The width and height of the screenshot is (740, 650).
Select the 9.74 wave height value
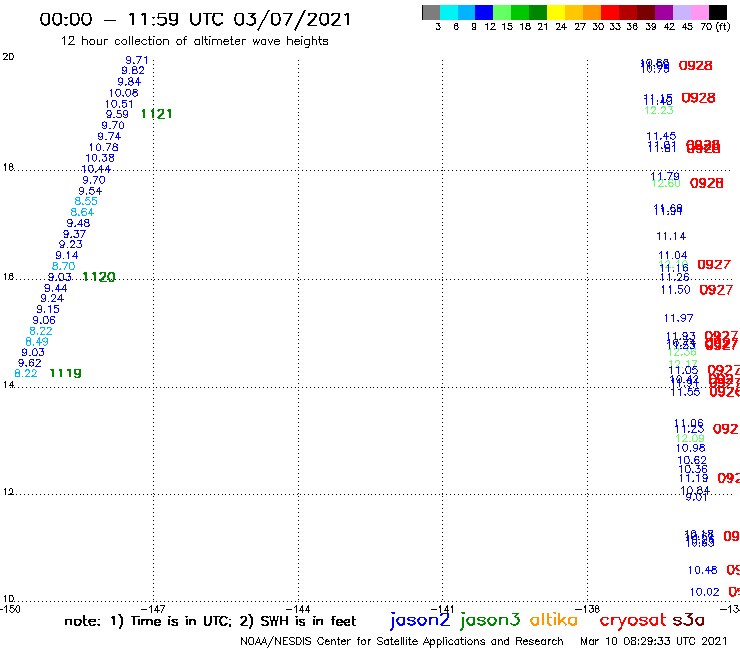pos(109,136)
